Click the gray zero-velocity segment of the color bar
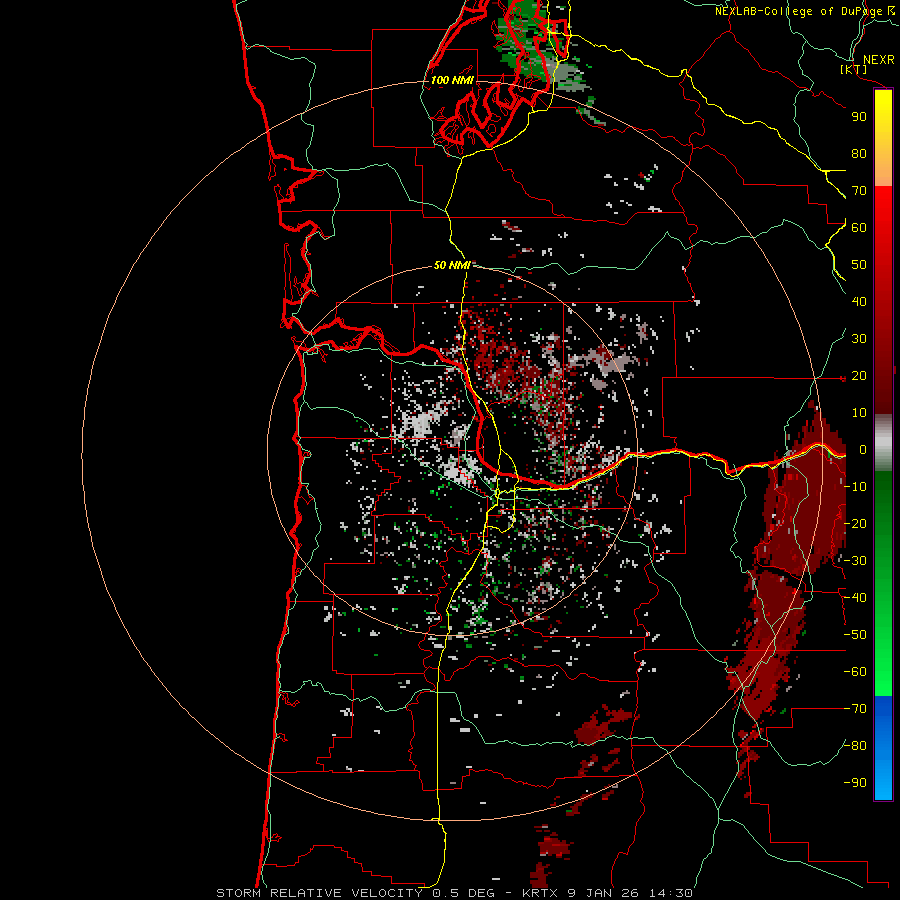Viewport: 900px width, 900px height. tap(883, 442)
